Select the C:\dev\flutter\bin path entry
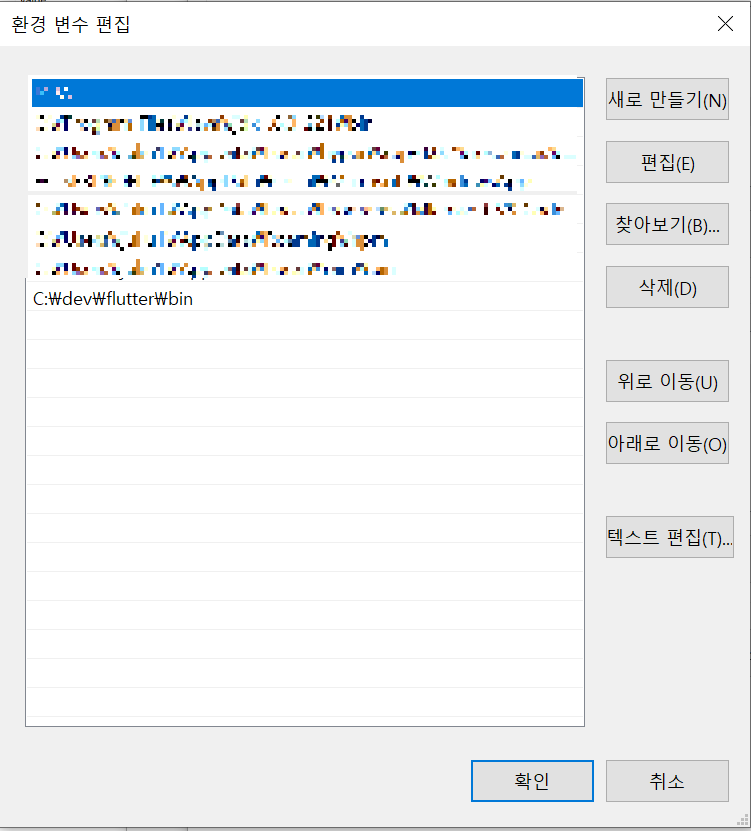 tap(305, 299)
